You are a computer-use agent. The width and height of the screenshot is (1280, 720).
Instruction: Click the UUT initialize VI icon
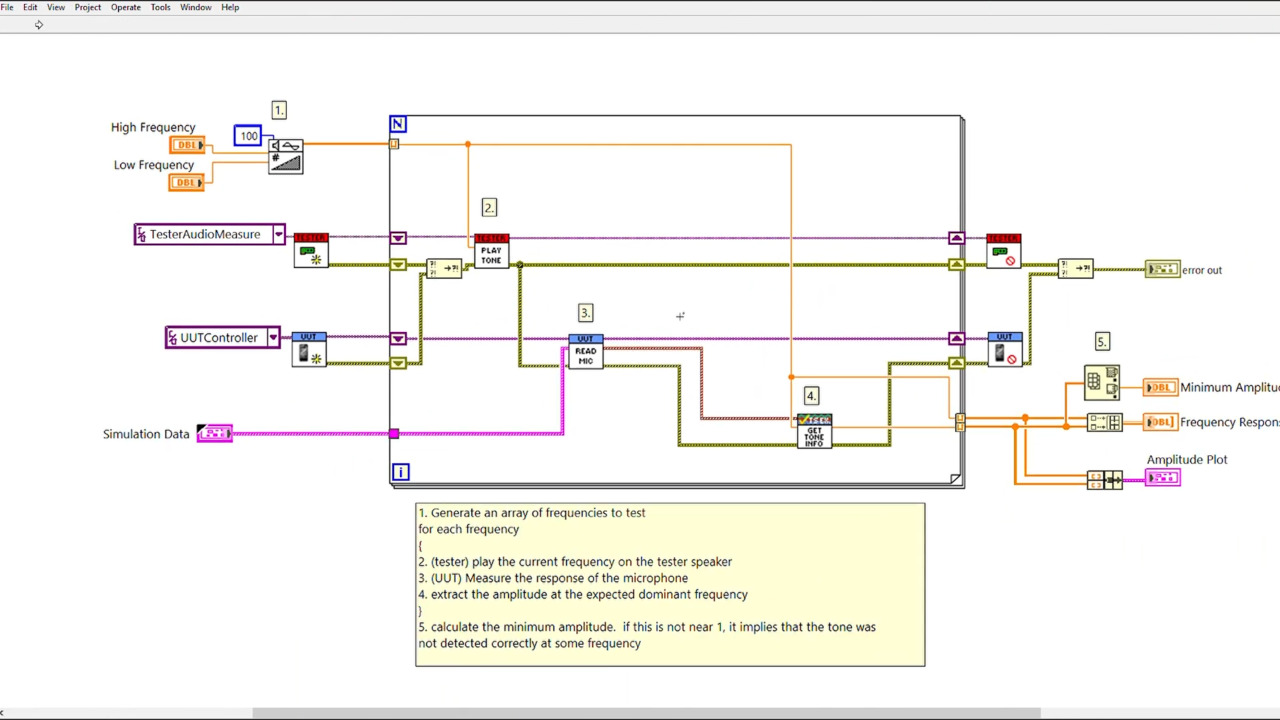(x=309, y=350)
